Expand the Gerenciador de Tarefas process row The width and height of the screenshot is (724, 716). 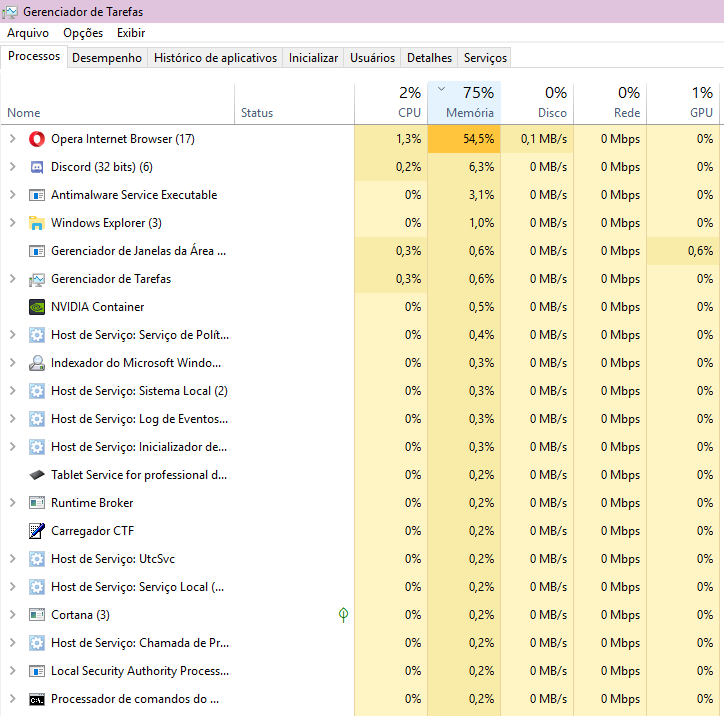[x=13, y=279]
